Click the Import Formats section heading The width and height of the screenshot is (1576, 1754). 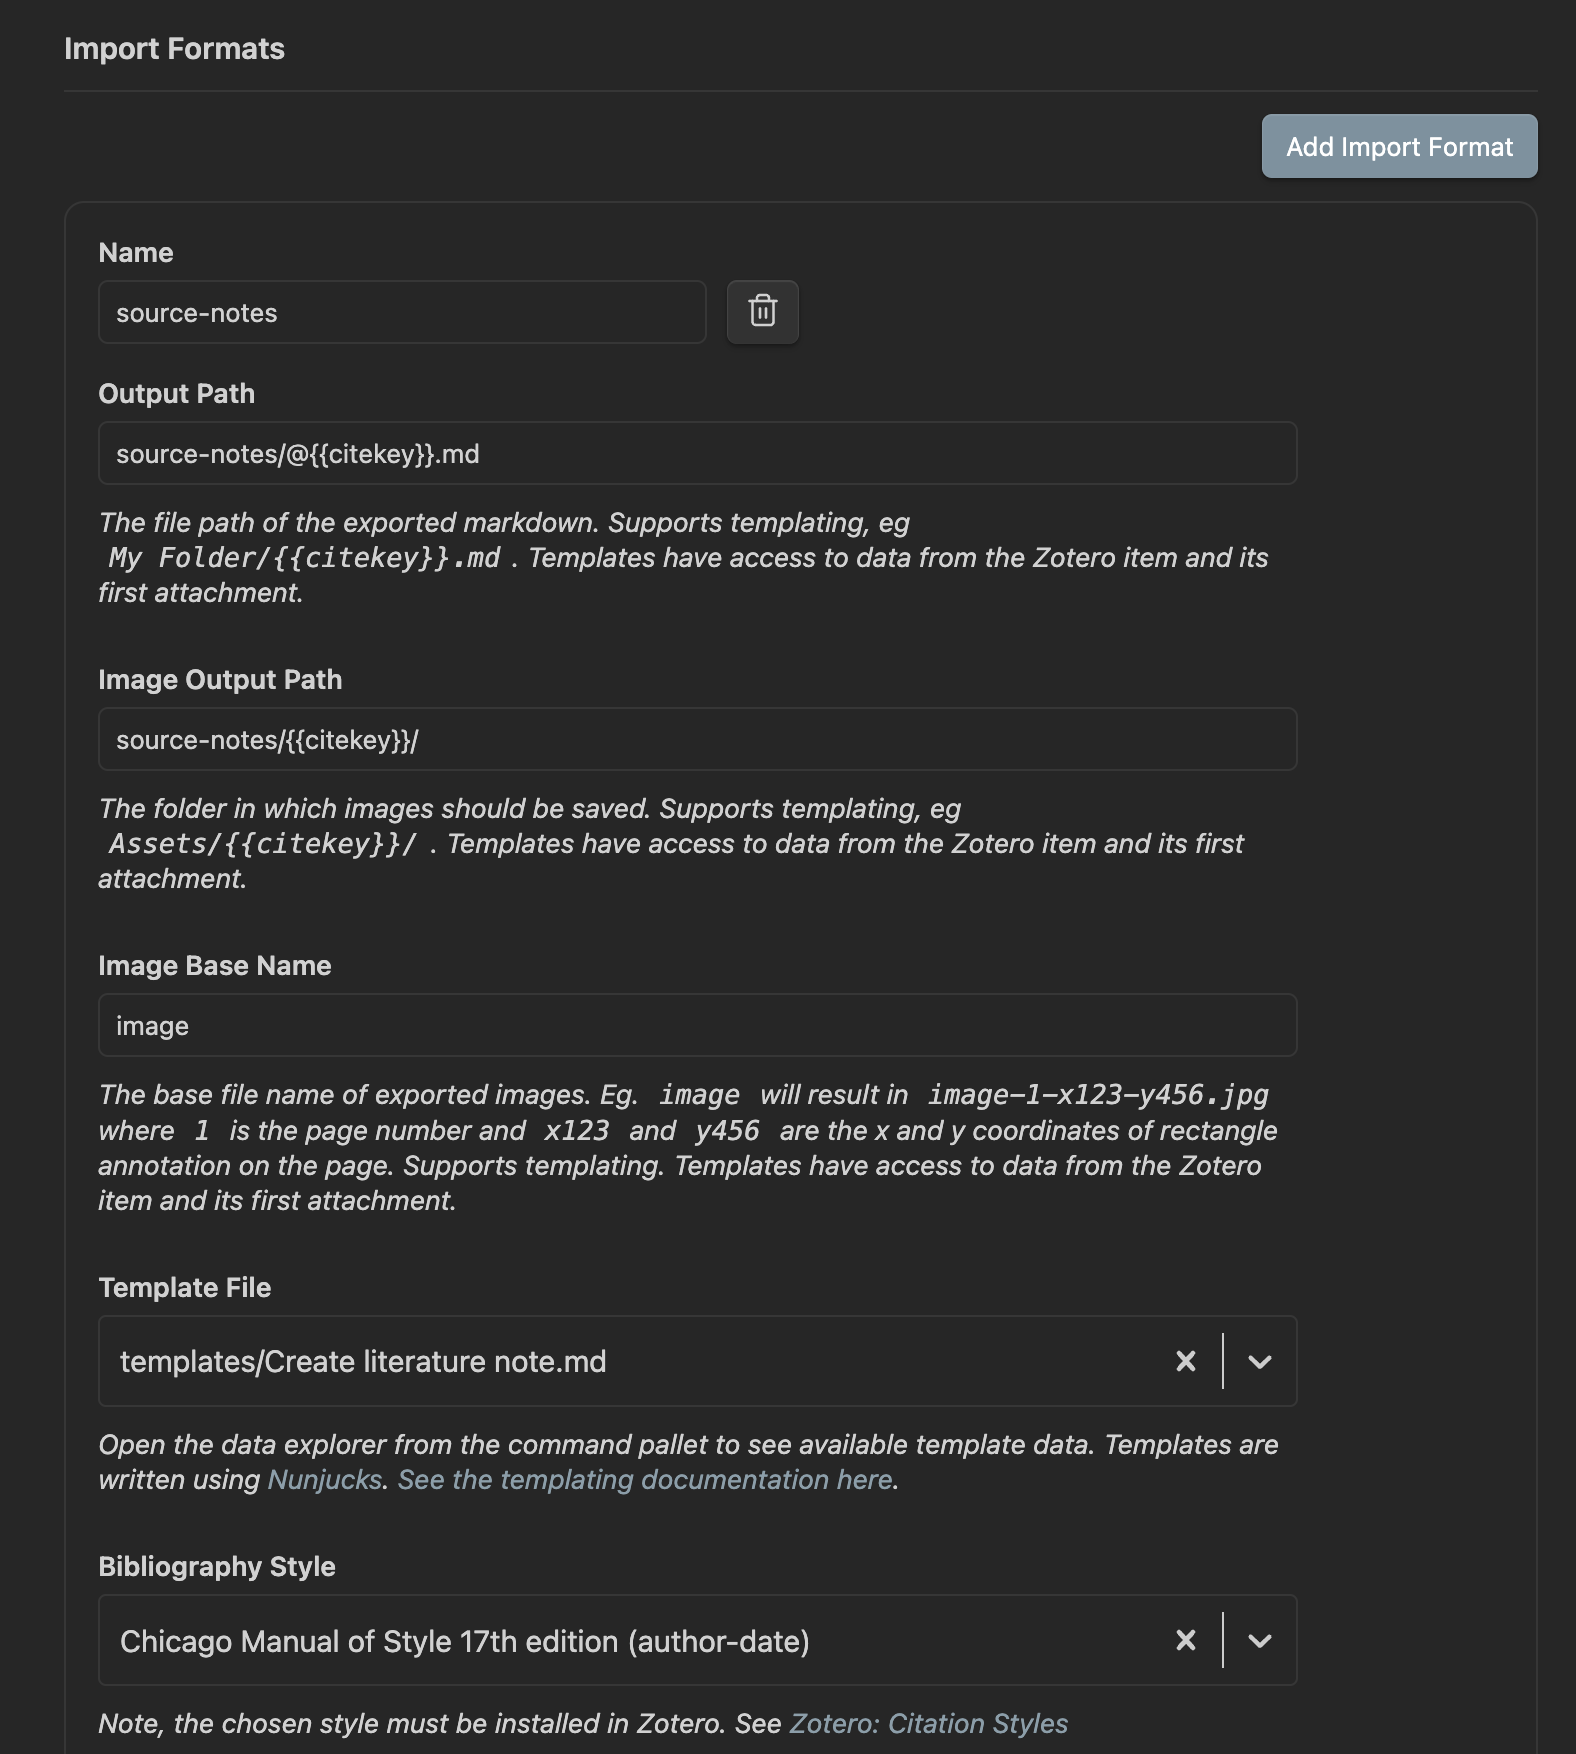point(174,49)
